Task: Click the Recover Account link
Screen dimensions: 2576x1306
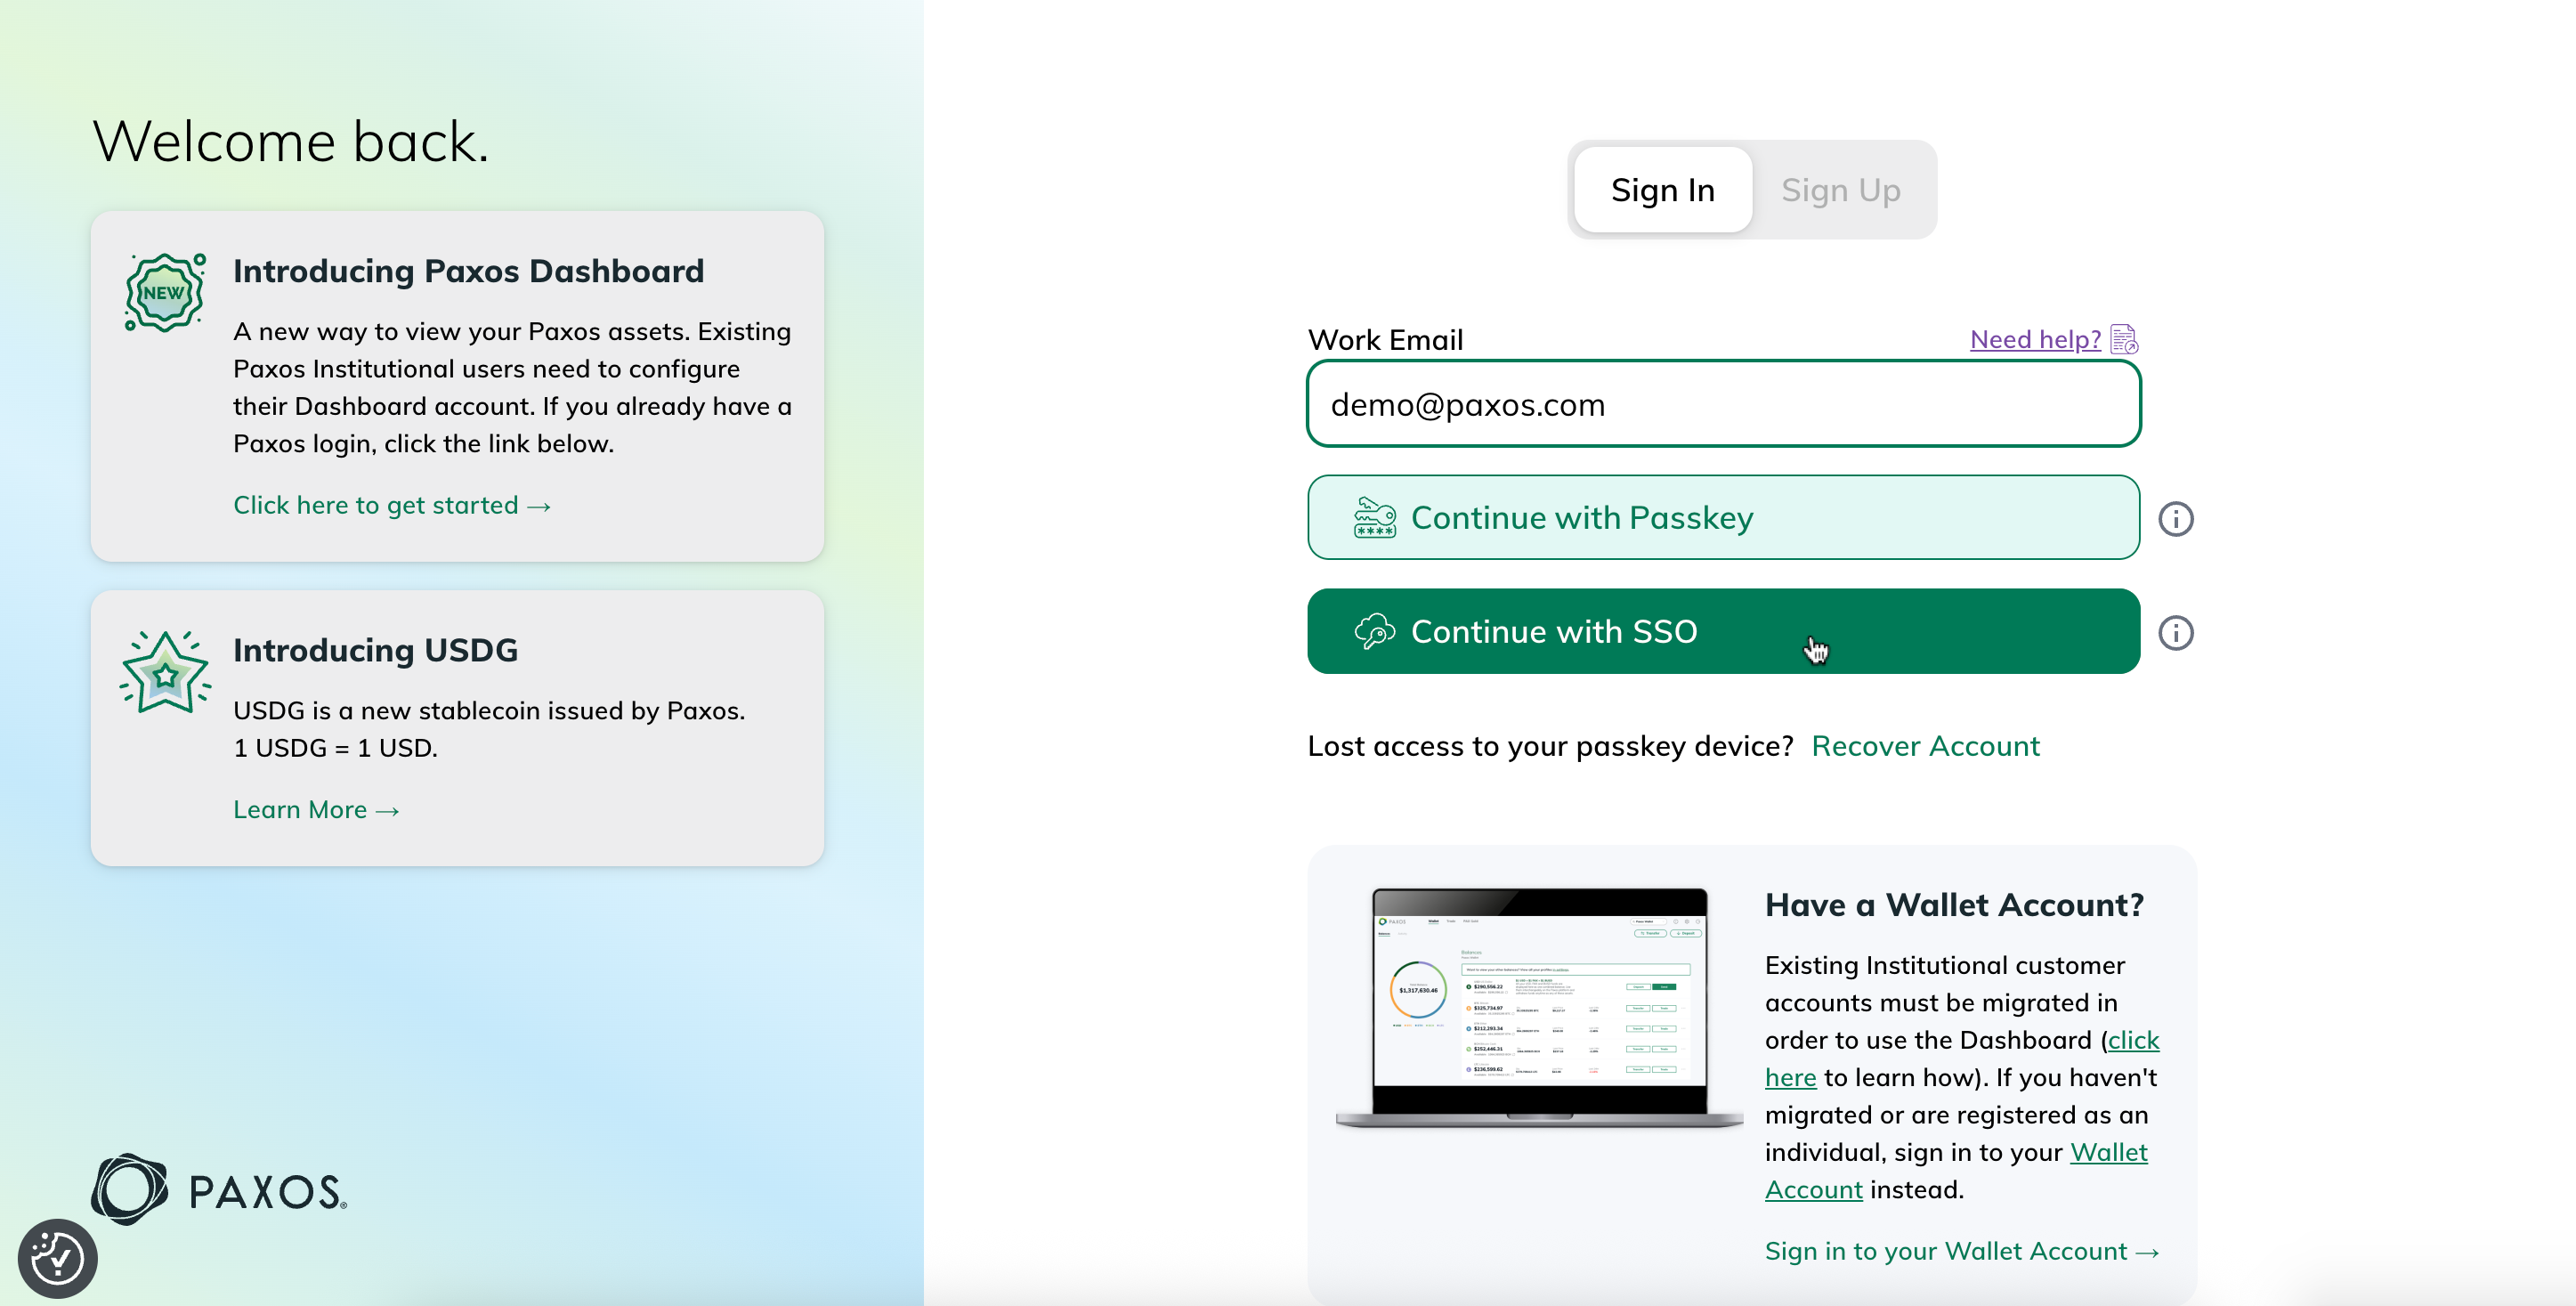Action: click(1925, 746)
